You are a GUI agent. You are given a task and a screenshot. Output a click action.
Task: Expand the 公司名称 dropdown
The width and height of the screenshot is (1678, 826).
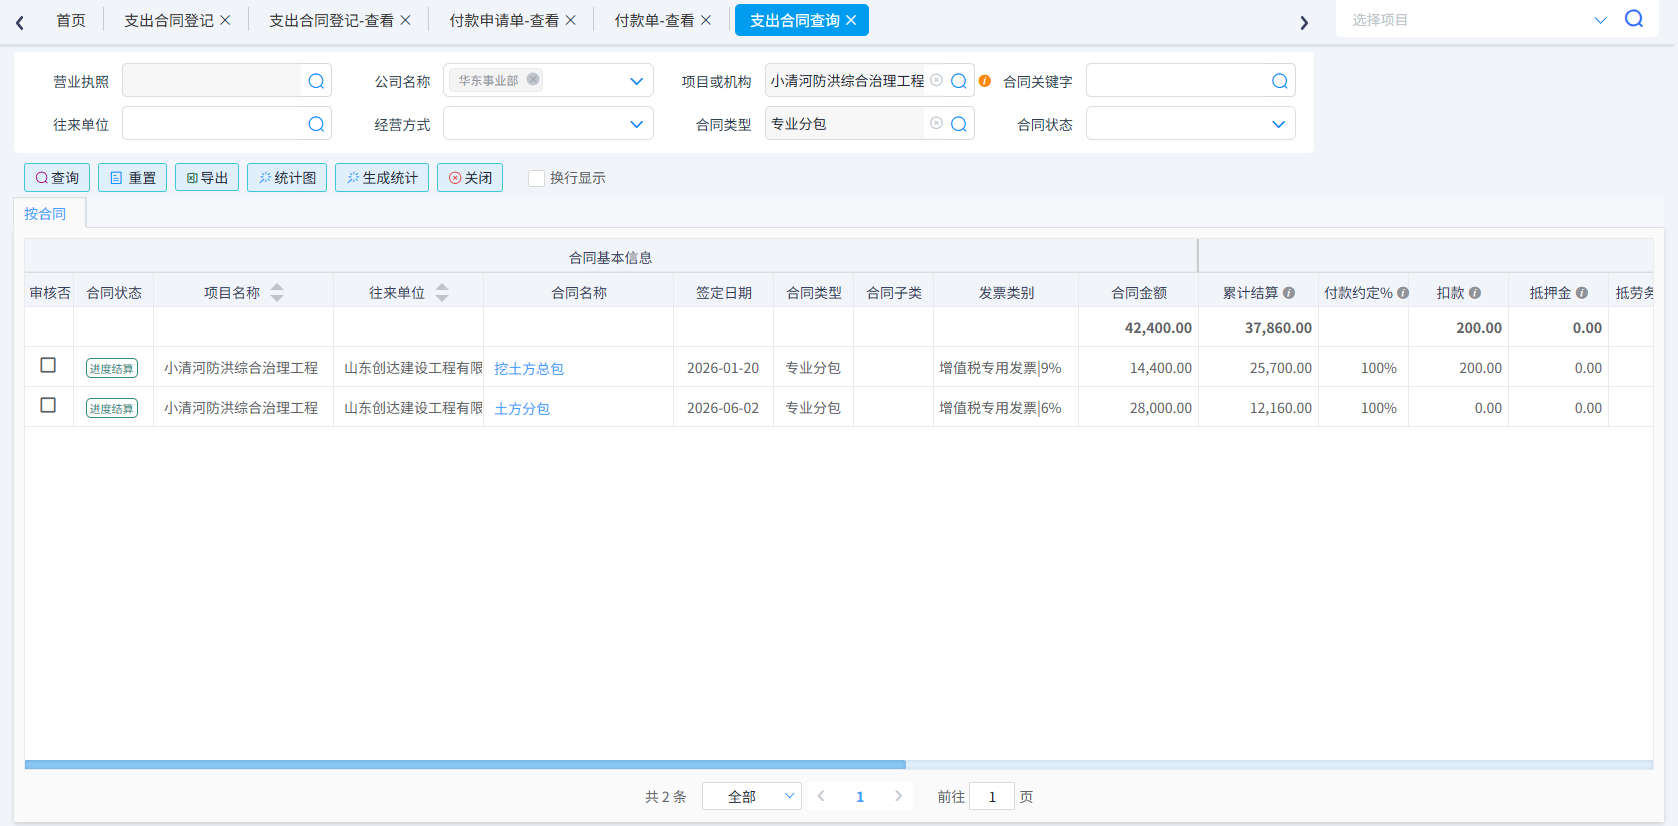636,81
